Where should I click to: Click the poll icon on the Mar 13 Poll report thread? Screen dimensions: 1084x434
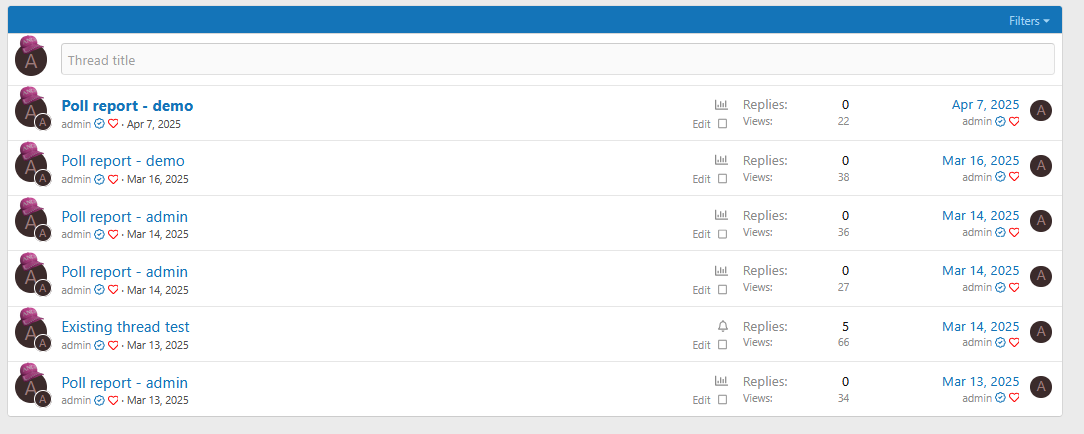[x=721, y=381]
